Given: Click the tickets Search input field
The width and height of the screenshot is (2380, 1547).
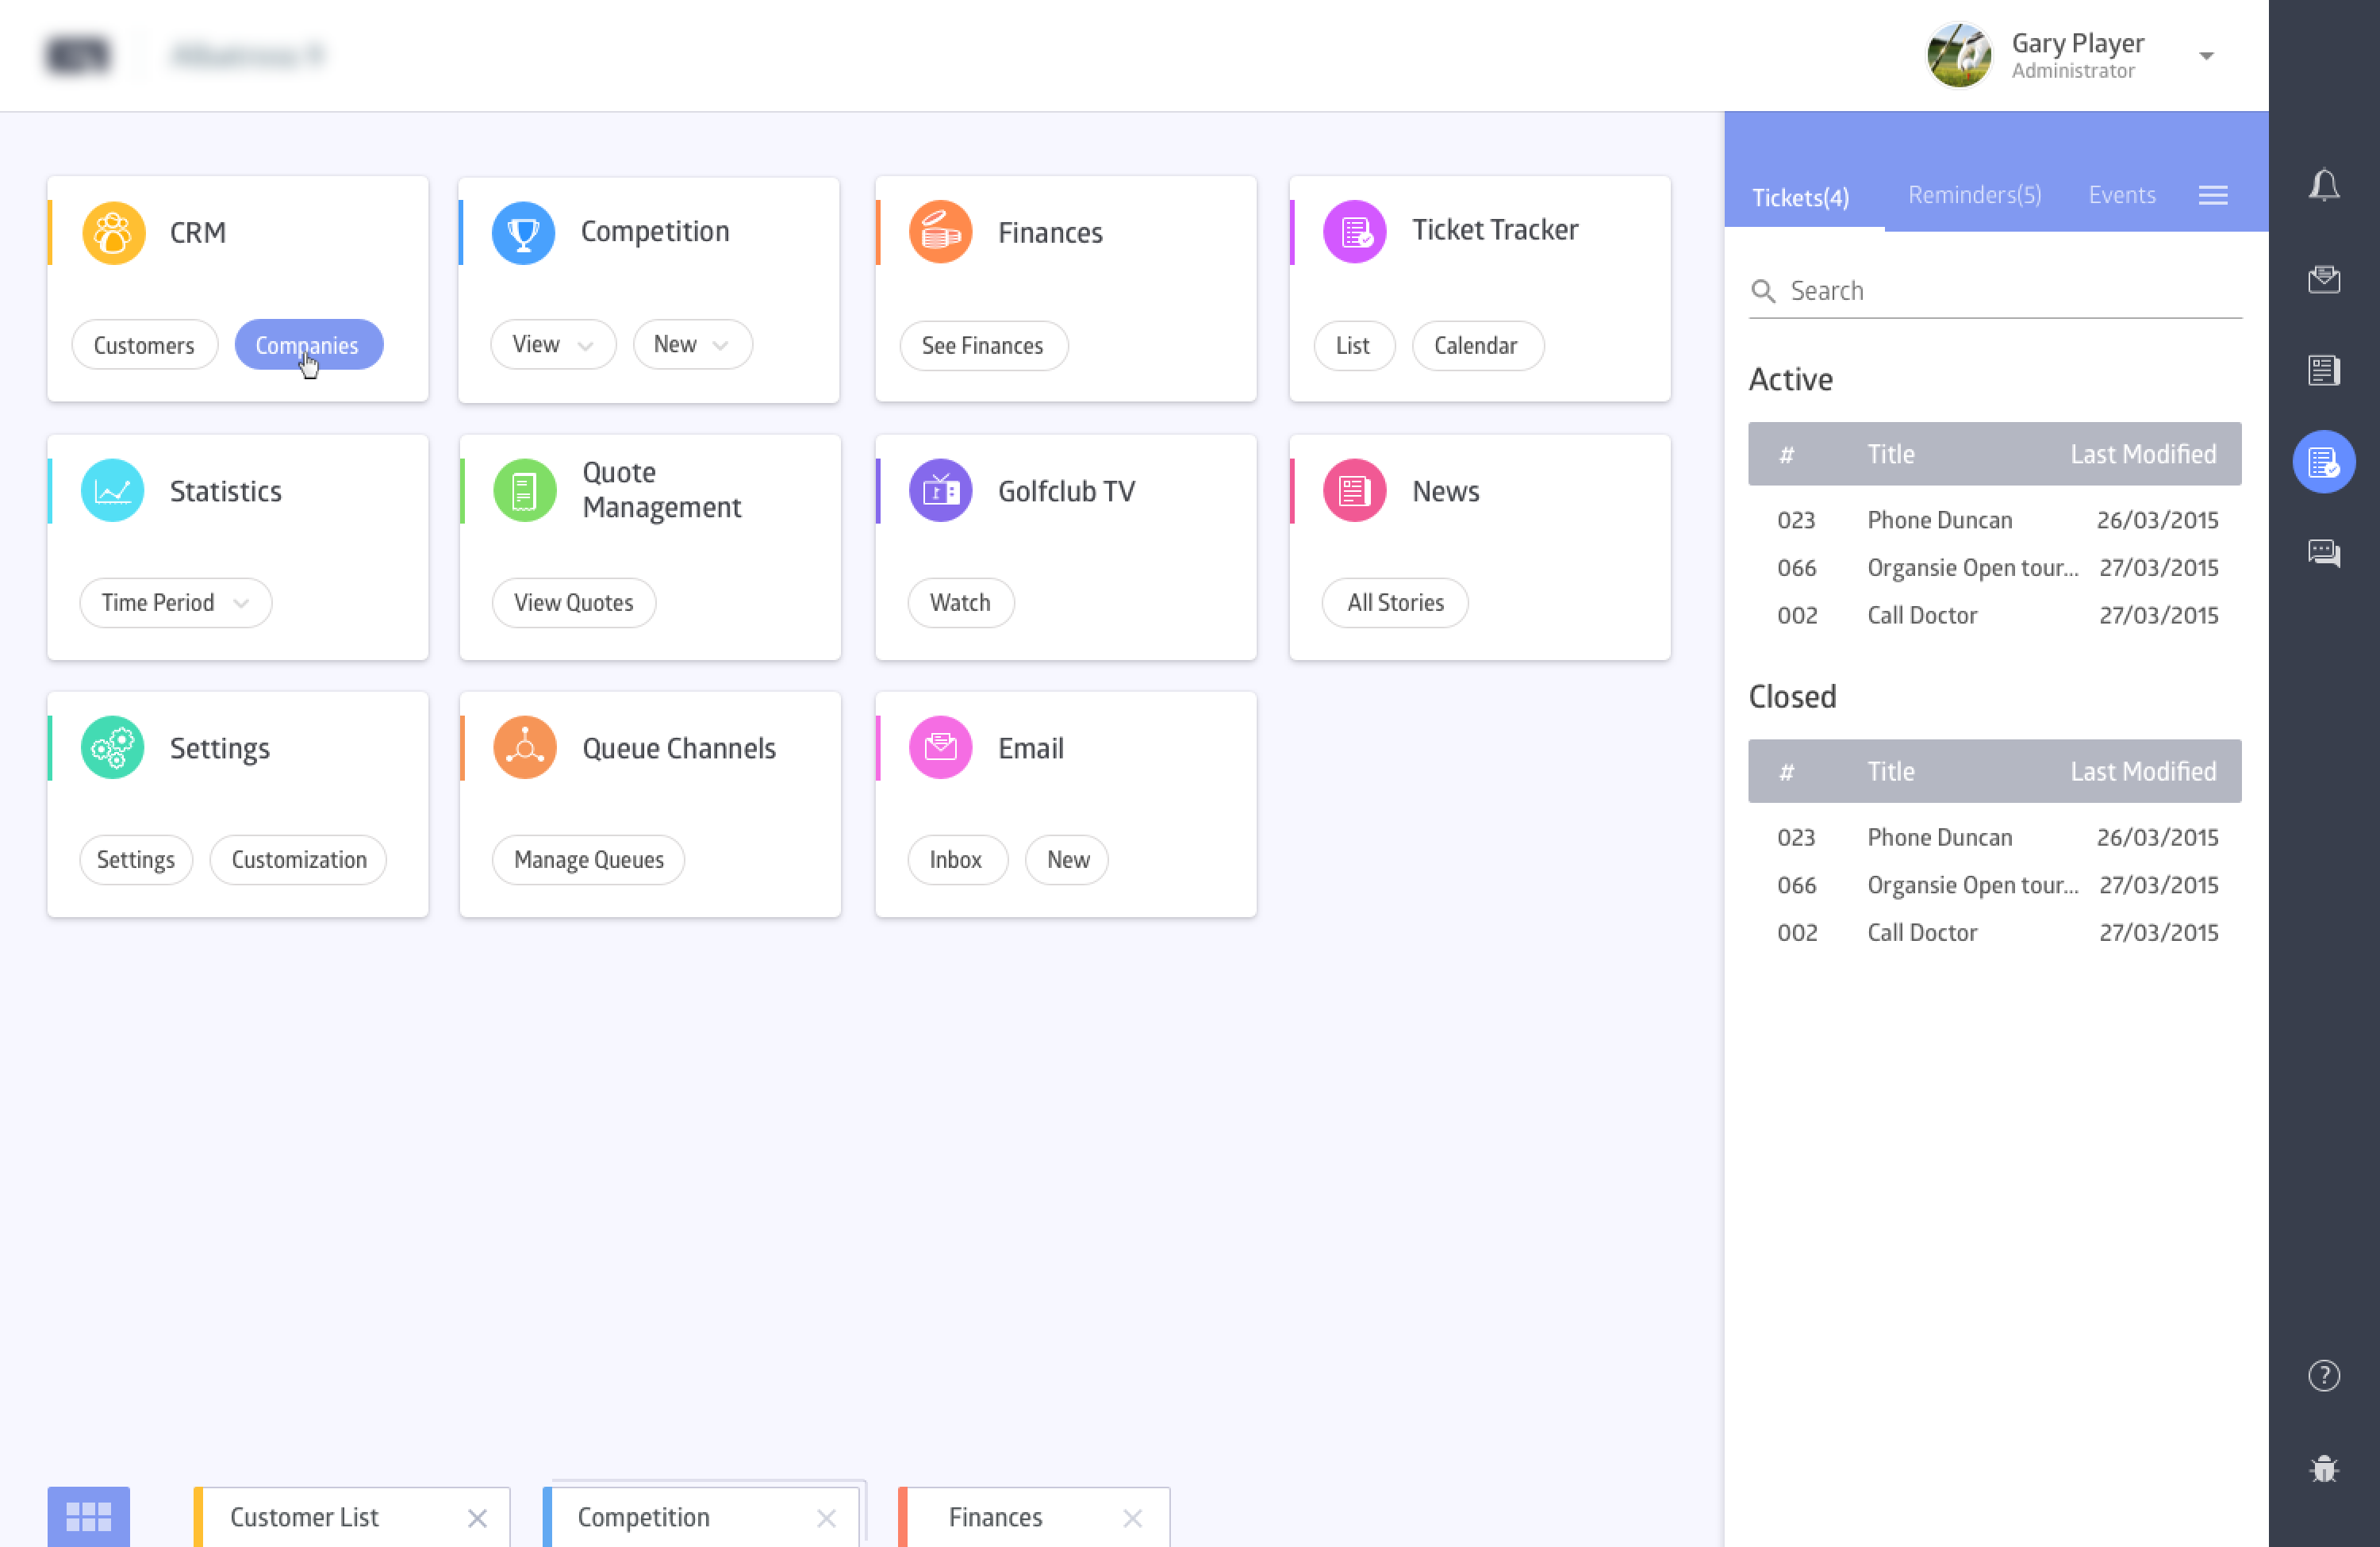Looking at the screenshot, I should 2010,291.
